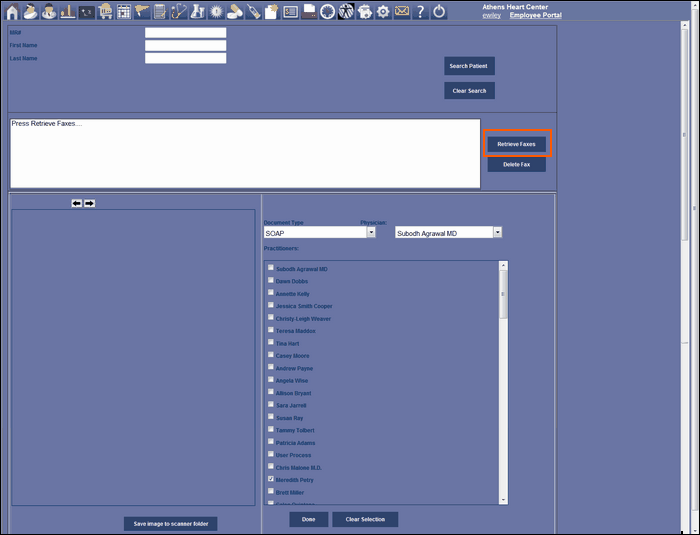Screen dimensions: 700x535
Task: Check the Dawn Dobbs practitioner checkbox
Action: 271,282
